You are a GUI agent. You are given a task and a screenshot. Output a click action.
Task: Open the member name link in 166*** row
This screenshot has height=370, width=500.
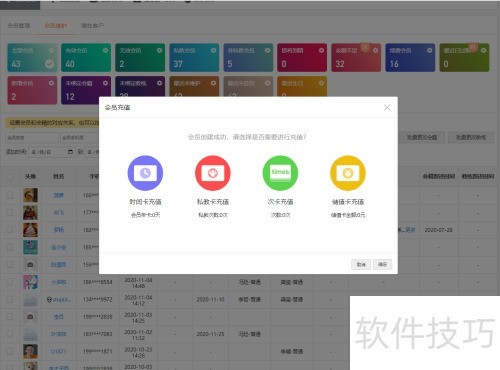pos(59,195)
